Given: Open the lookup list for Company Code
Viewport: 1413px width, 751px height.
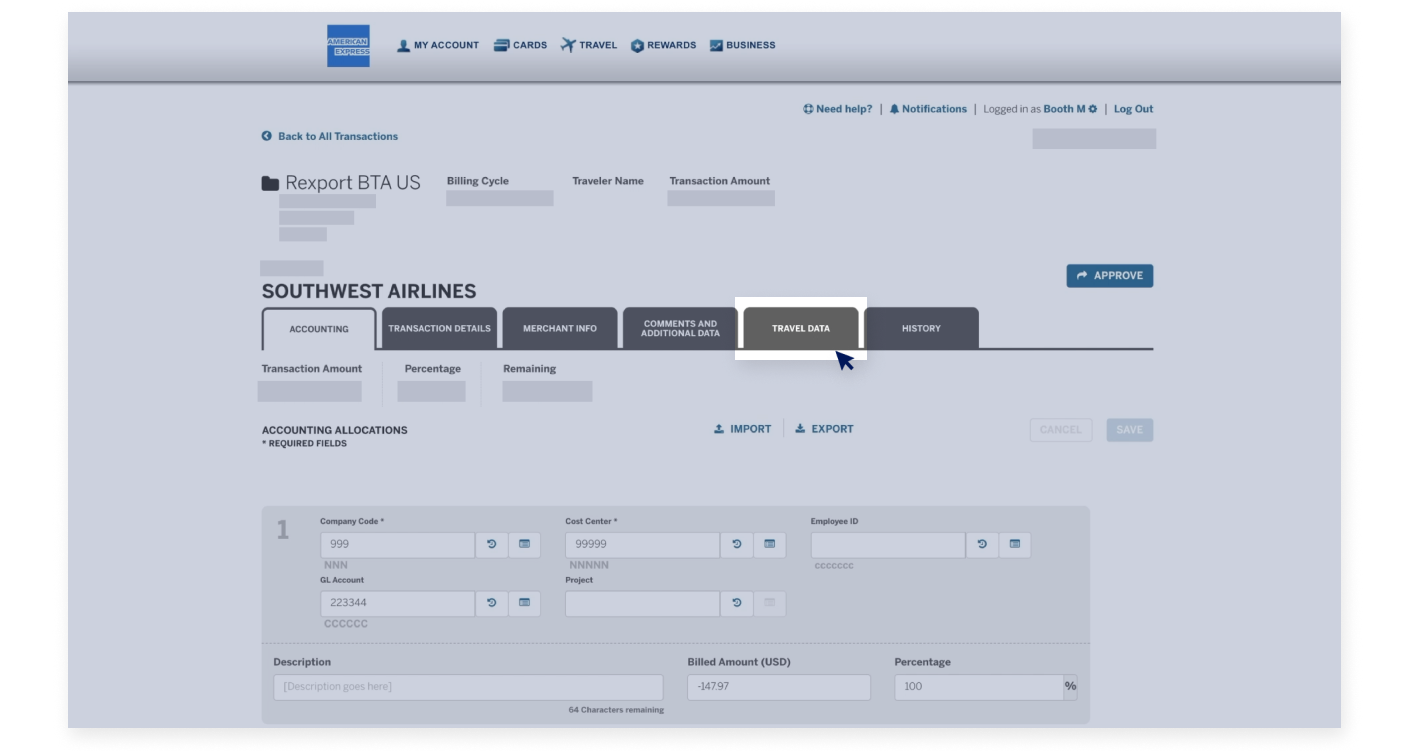Looking at the screenshot, I should click(524, 544).
